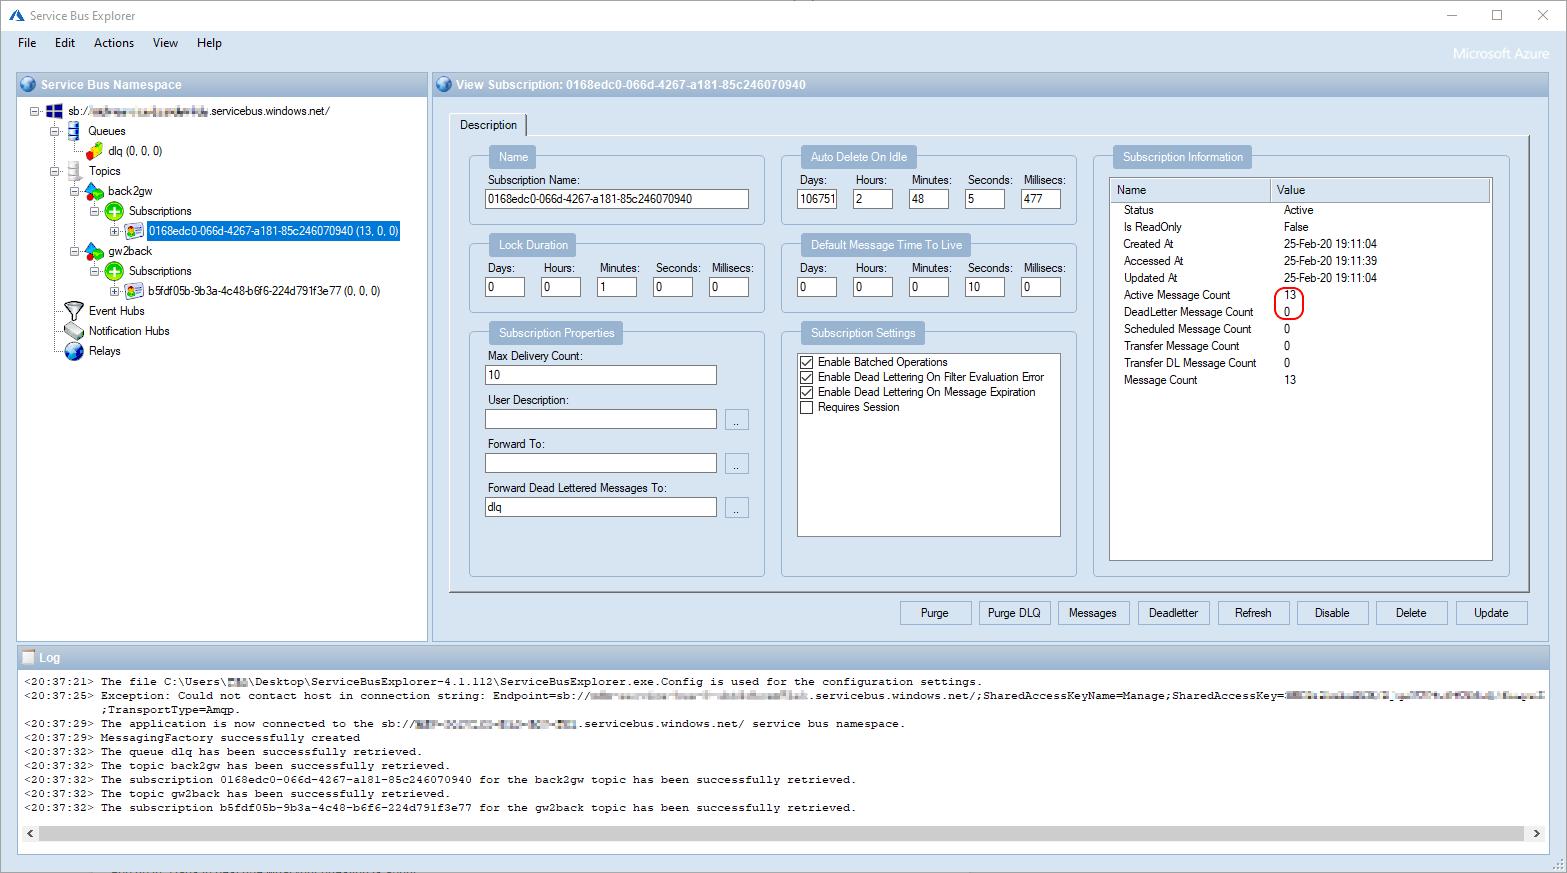Click the Delete button
The height and width of the screenshot is (873, 1567).
tap(1411, 613)
